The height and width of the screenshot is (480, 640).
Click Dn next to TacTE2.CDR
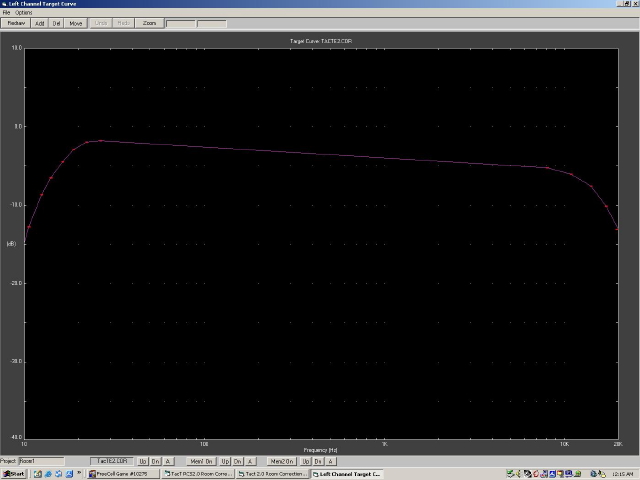[x=156, y=462]
